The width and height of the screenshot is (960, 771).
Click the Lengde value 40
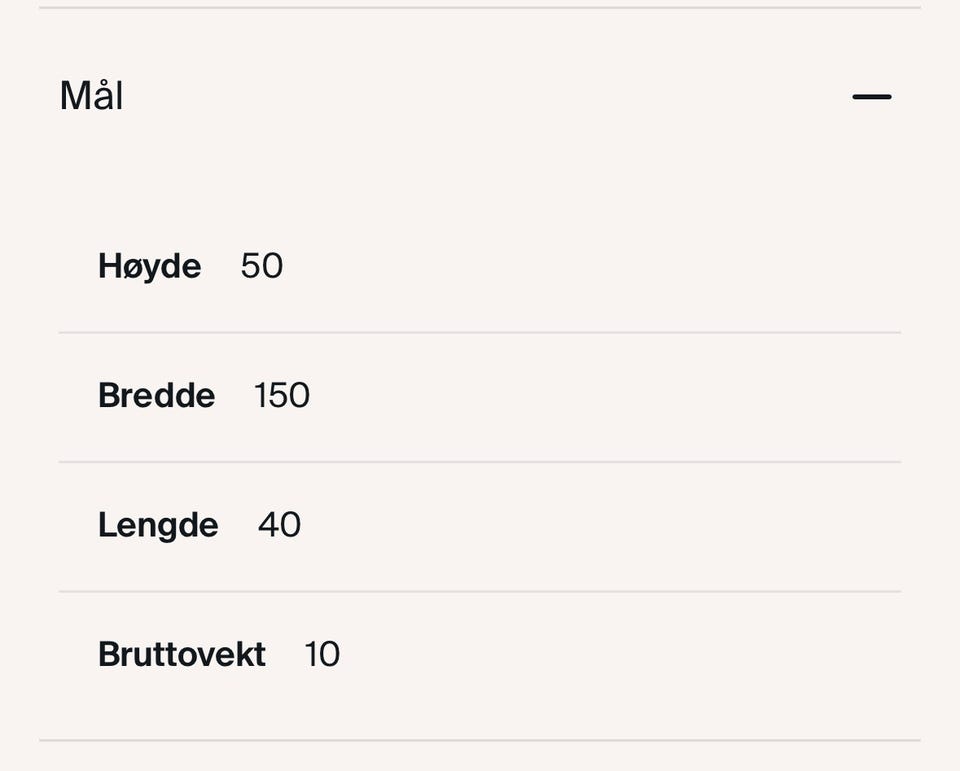click(280, 525)
